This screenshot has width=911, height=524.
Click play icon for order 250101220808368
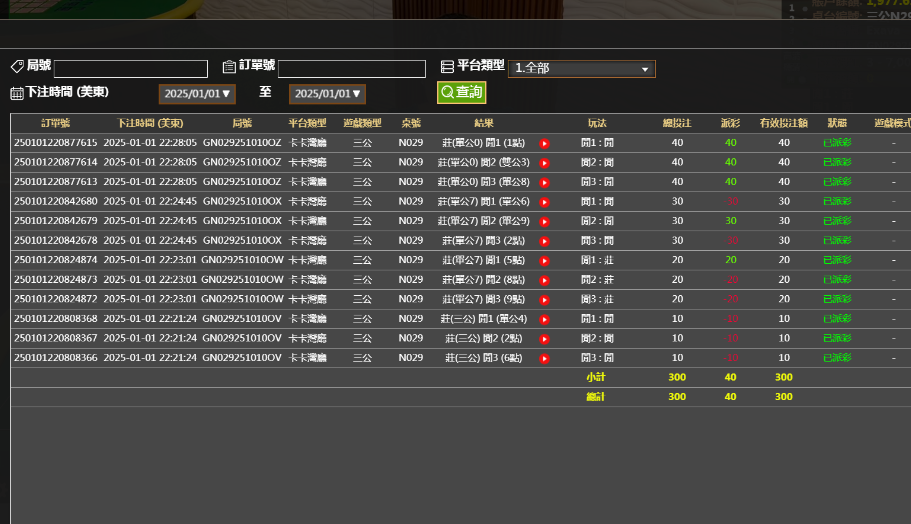(545, 319)
